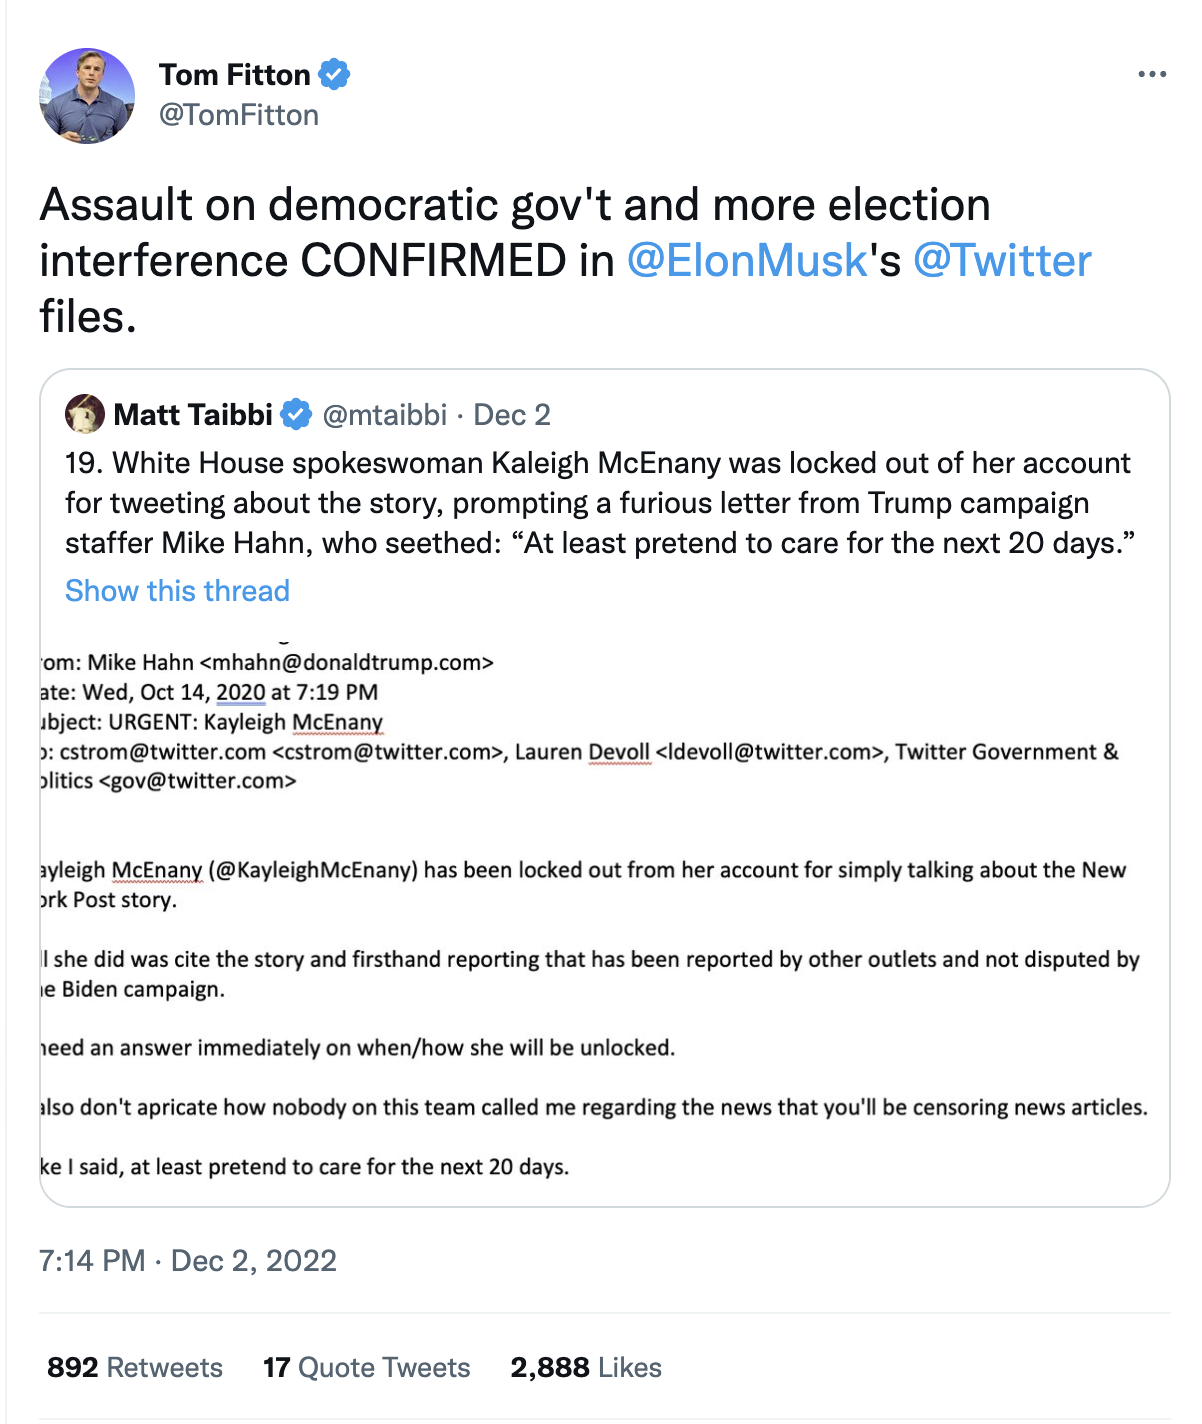Click the quoted tweet text about Kaleigh McEnany

pos(600,503)
